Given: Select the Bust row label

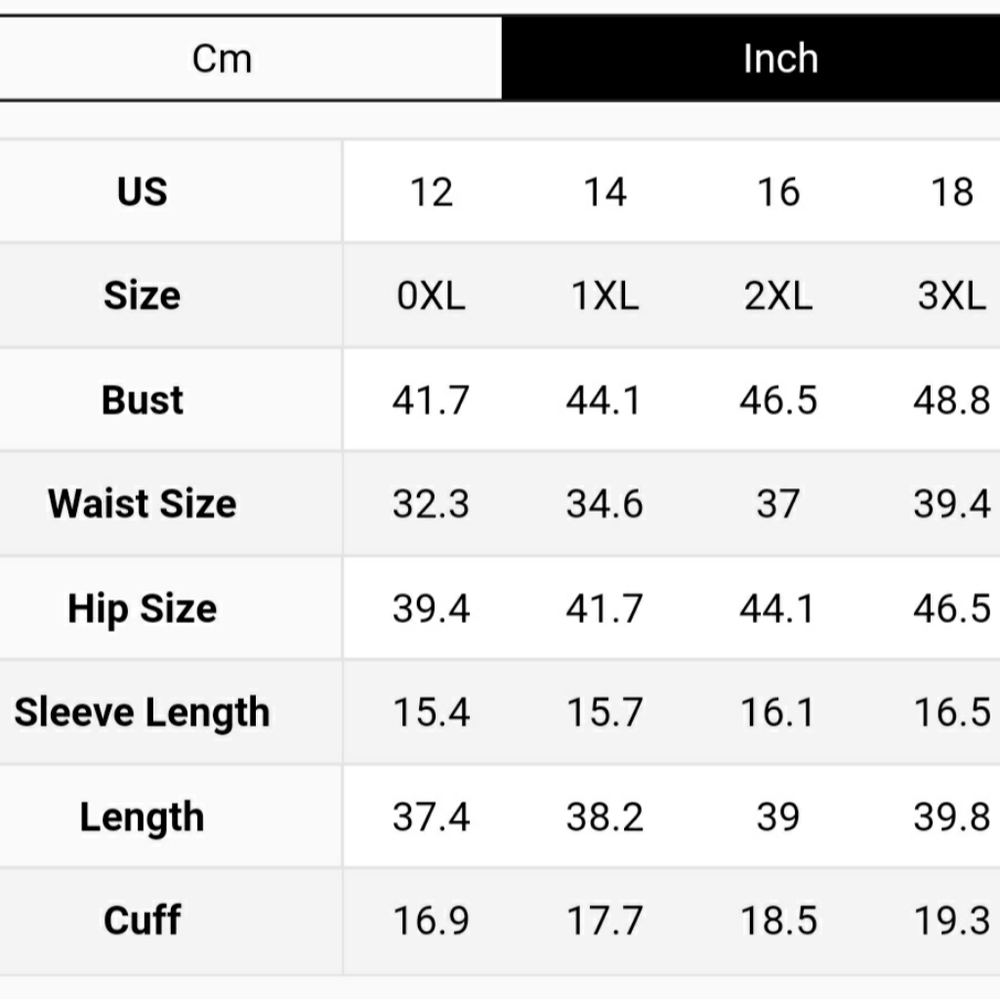Looking at the screenshot, I should click(142, 400).
